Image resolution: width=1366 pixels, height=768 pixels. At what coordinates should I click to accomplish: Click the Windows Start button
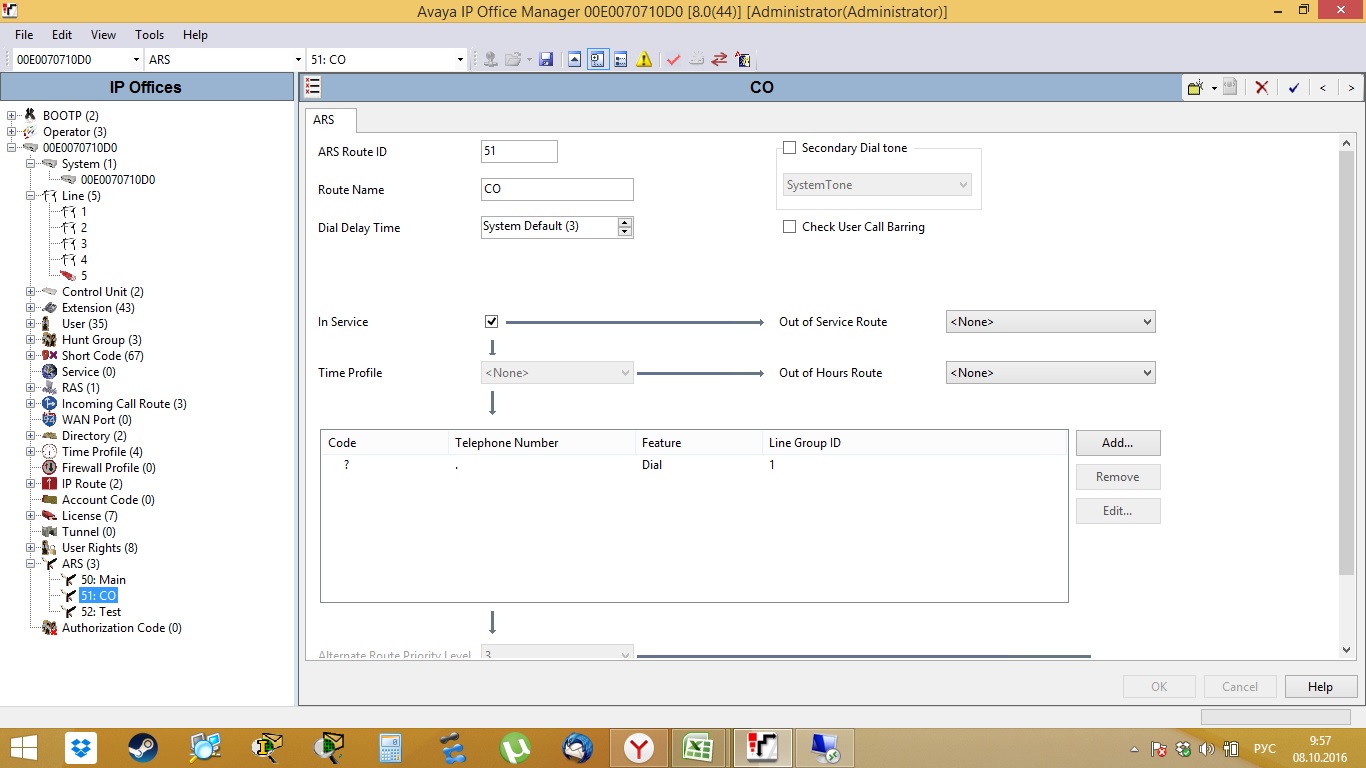tap(24, 747)
